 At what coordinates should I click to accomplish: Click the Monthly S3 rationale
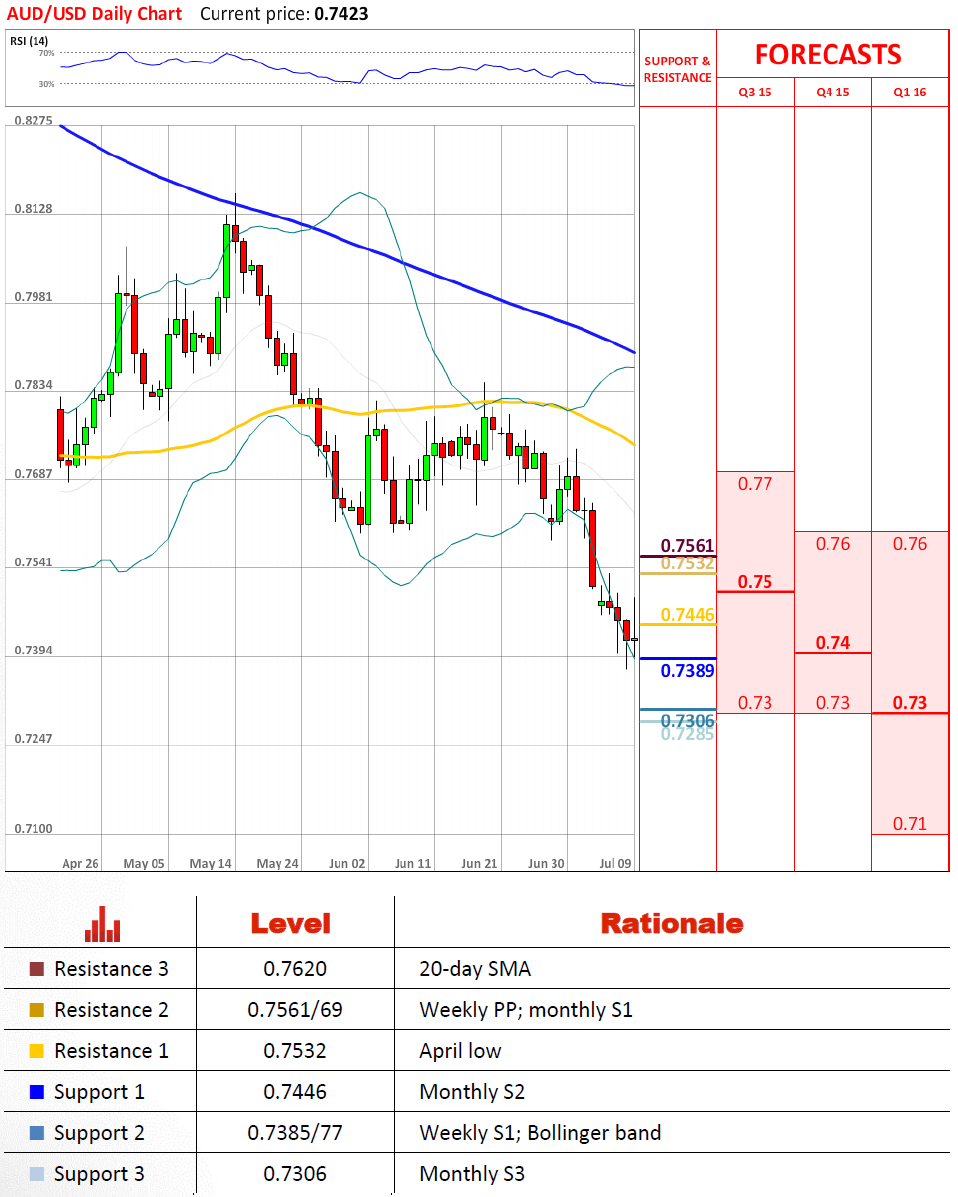[x=472, y=1174]
